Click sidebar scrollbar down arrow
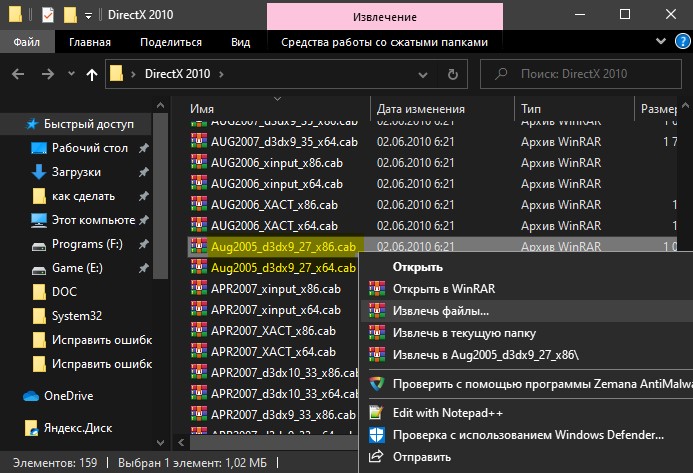 [160, 442]
